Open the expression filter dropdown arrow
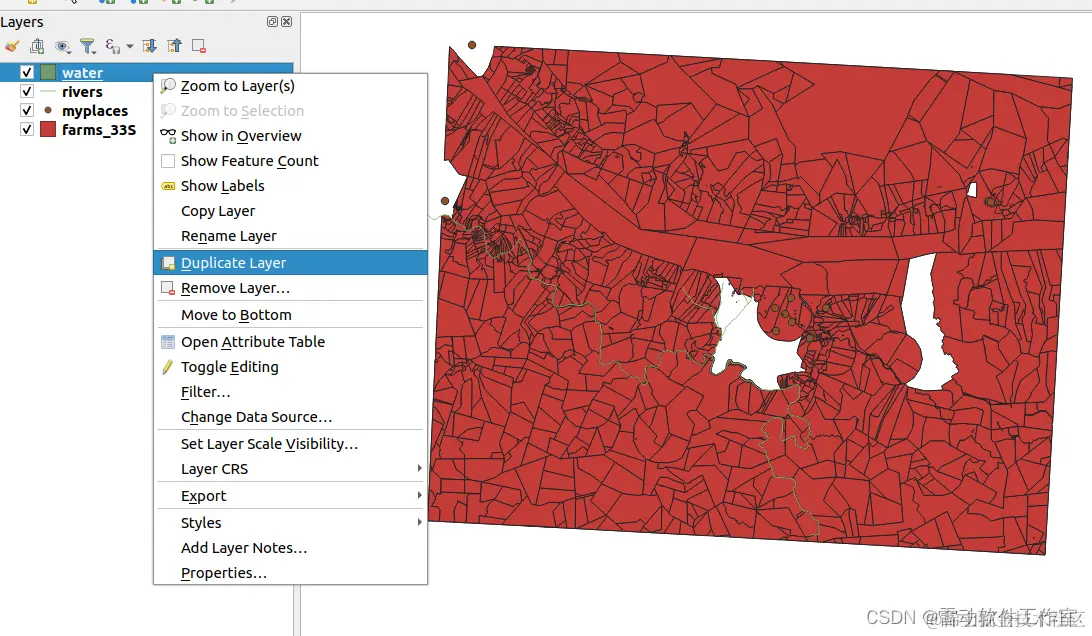Viewport: 1092px width, 636px height. 130,47
